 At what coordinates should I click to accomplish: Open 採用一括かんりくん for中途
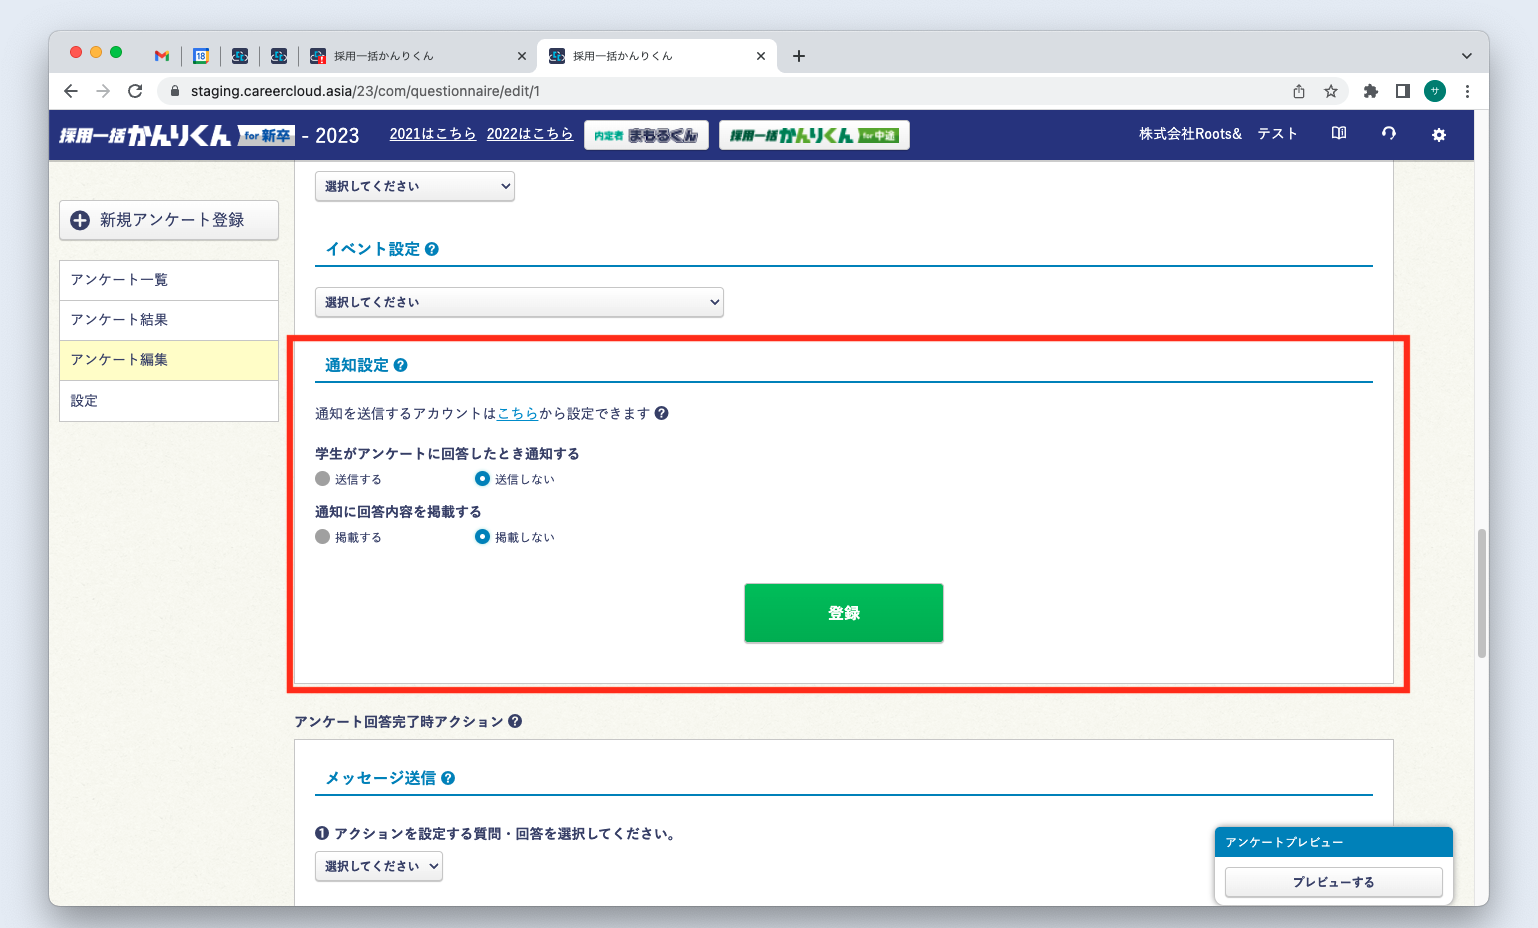pyautogui.click(x=813, y=133)
